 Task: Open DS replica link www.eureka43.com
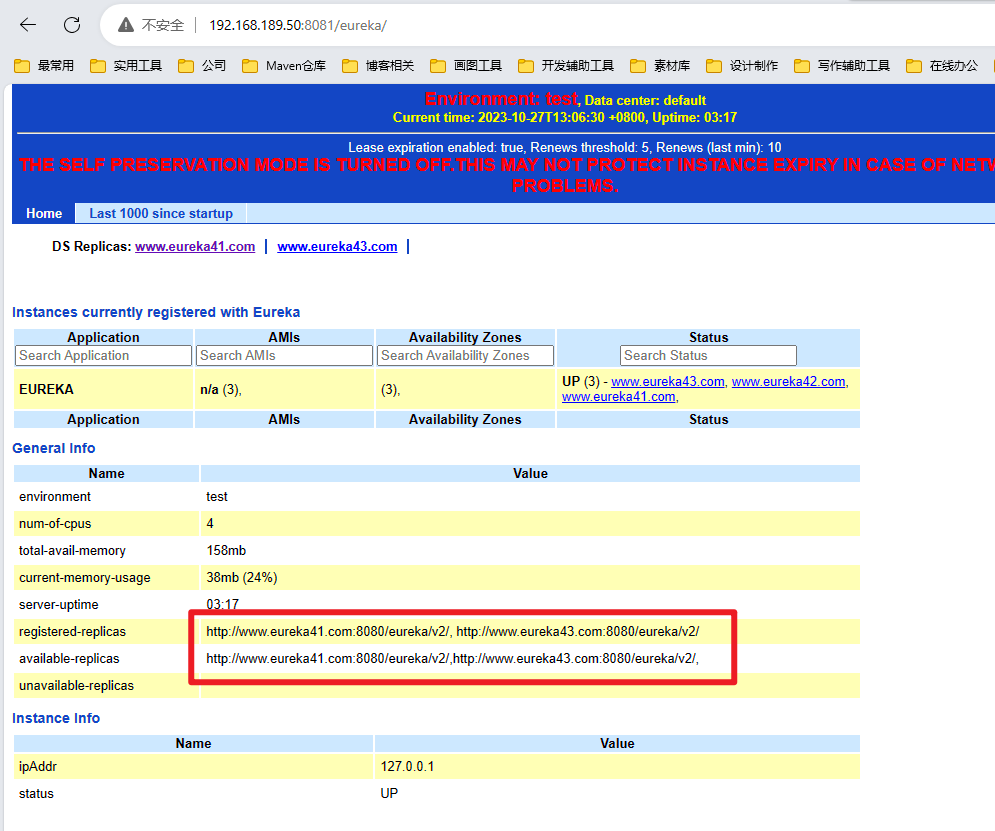click(337, 246)
